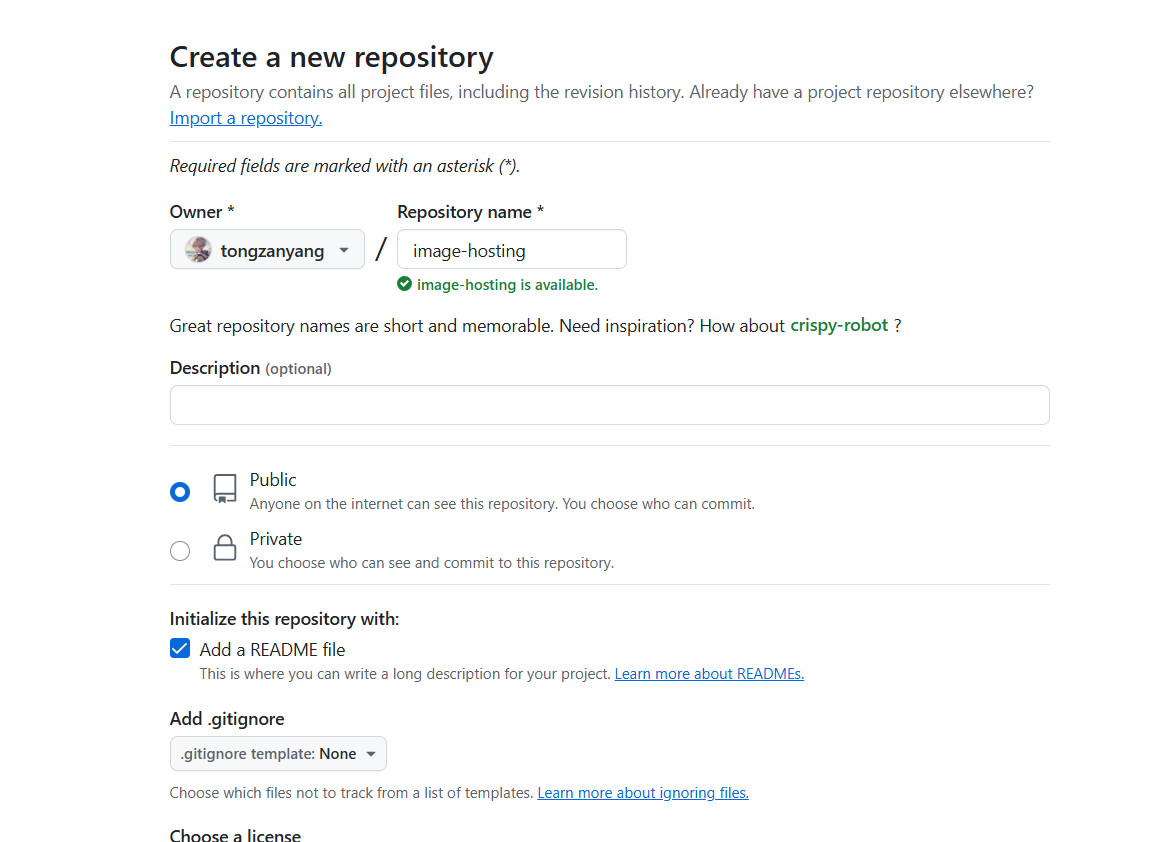Uncheck the Add a README file checkbox
Viewport: 1167px width, 842px height.
pyautogui.click(x=180, y=649)
